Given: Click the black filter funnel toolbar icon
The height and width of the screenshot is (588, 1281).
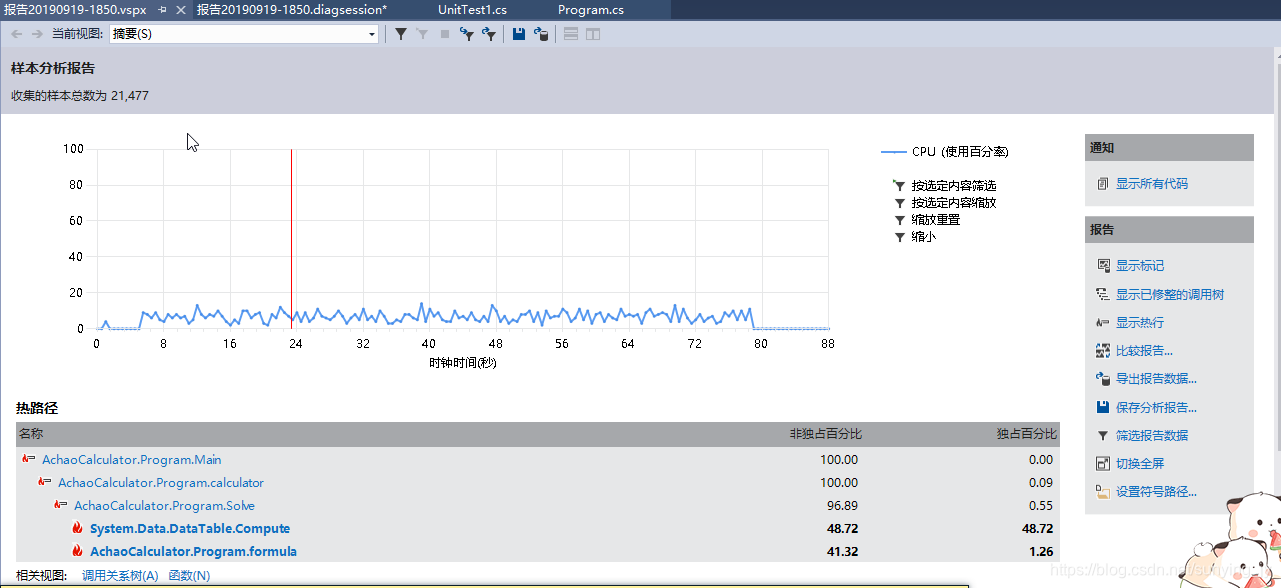Looking at the screenshot, I should click(x=401, y=34).
